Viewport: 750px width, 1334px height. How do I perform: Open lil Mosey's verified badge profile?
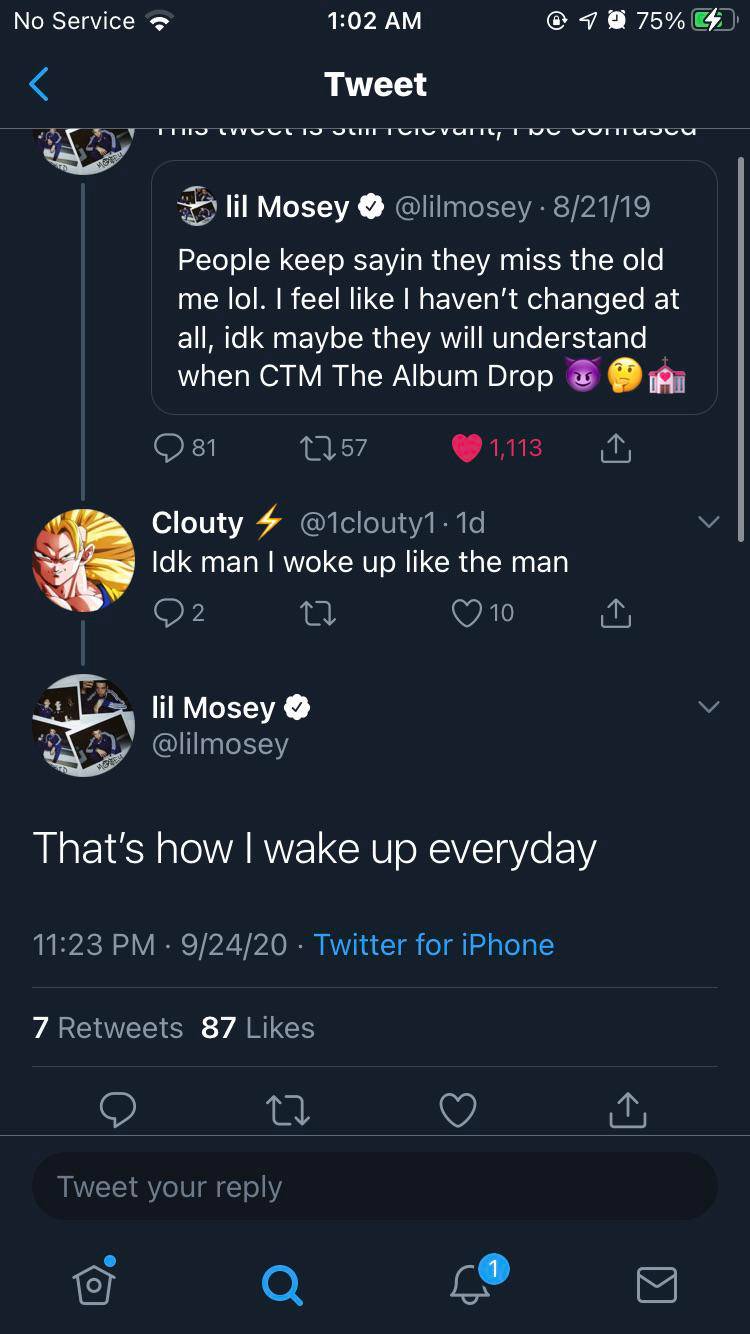(297, 707)
